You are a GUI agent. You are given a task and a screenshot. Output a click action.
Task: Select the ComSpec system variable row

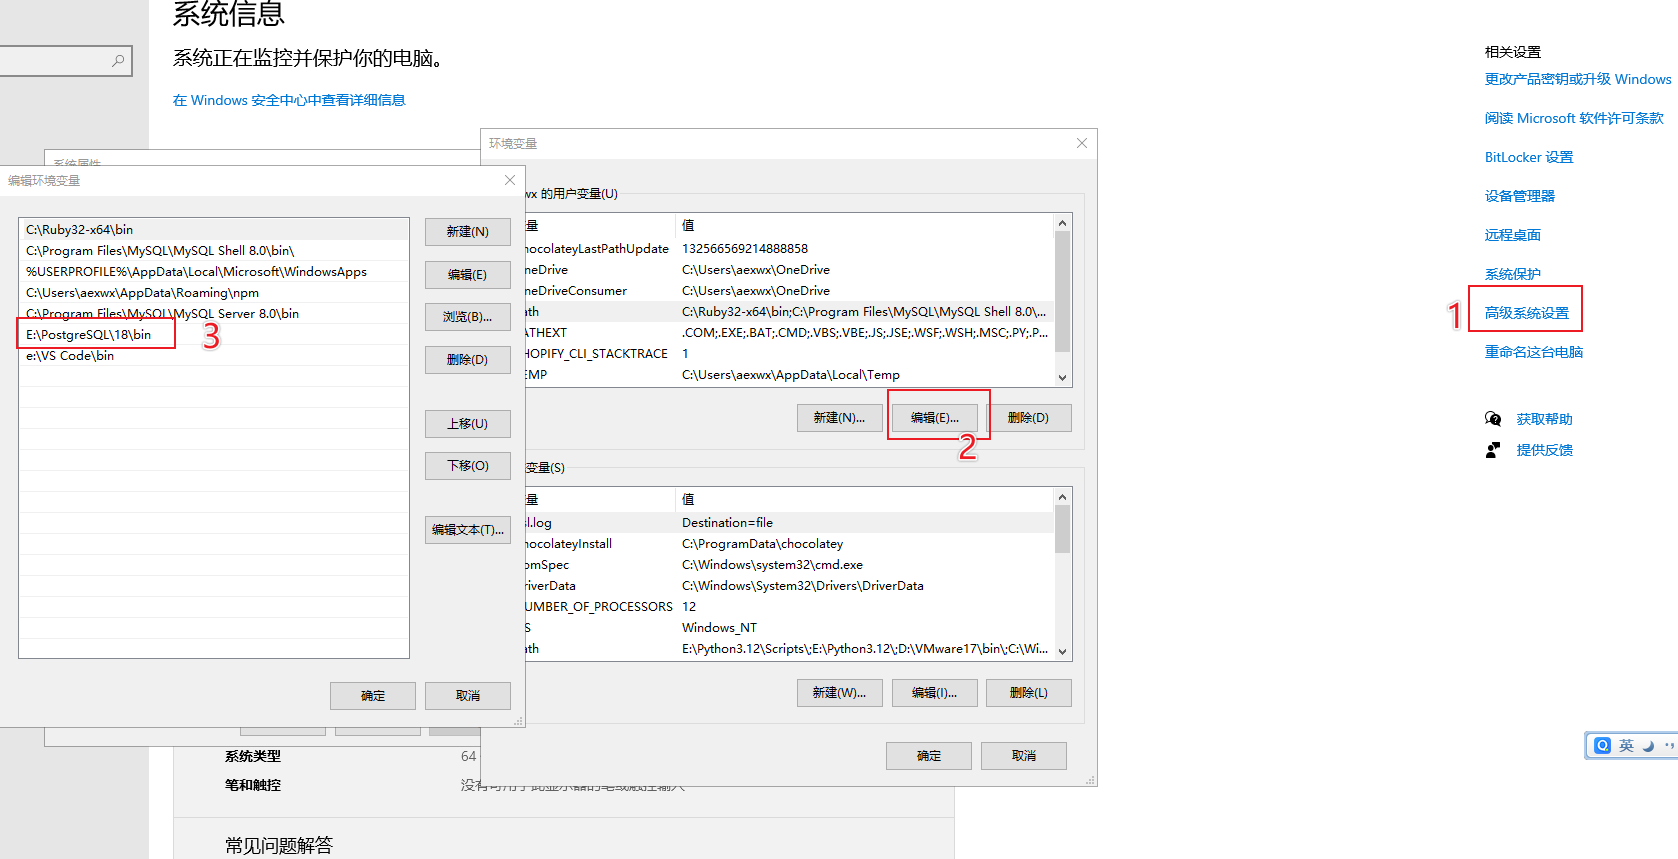789,565
